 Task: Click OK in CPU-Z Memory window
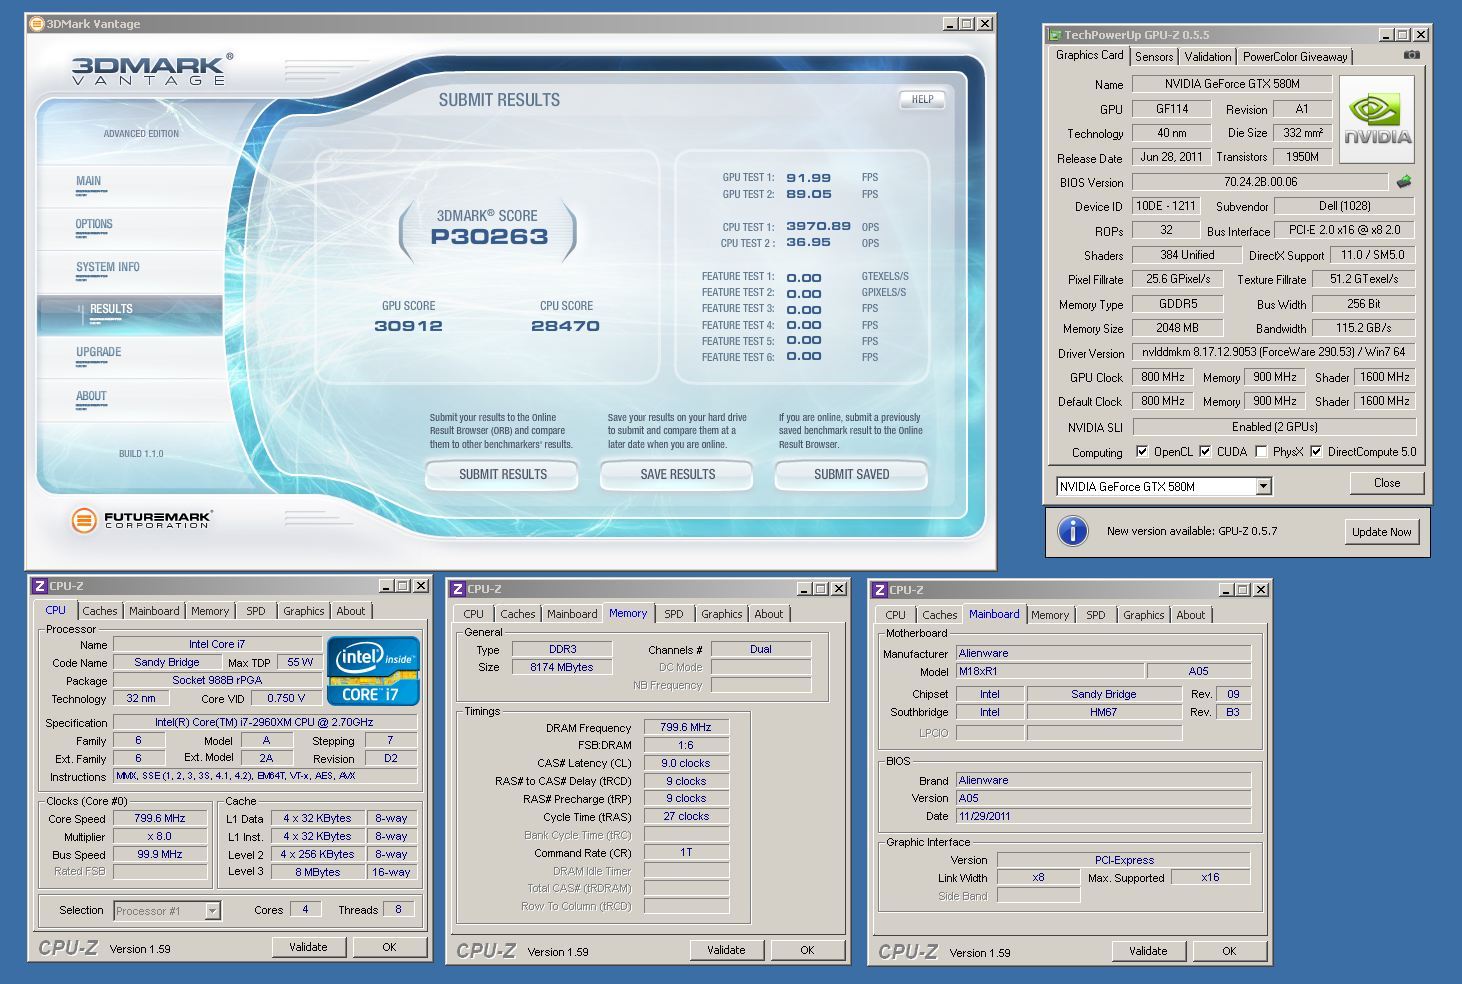807,950
